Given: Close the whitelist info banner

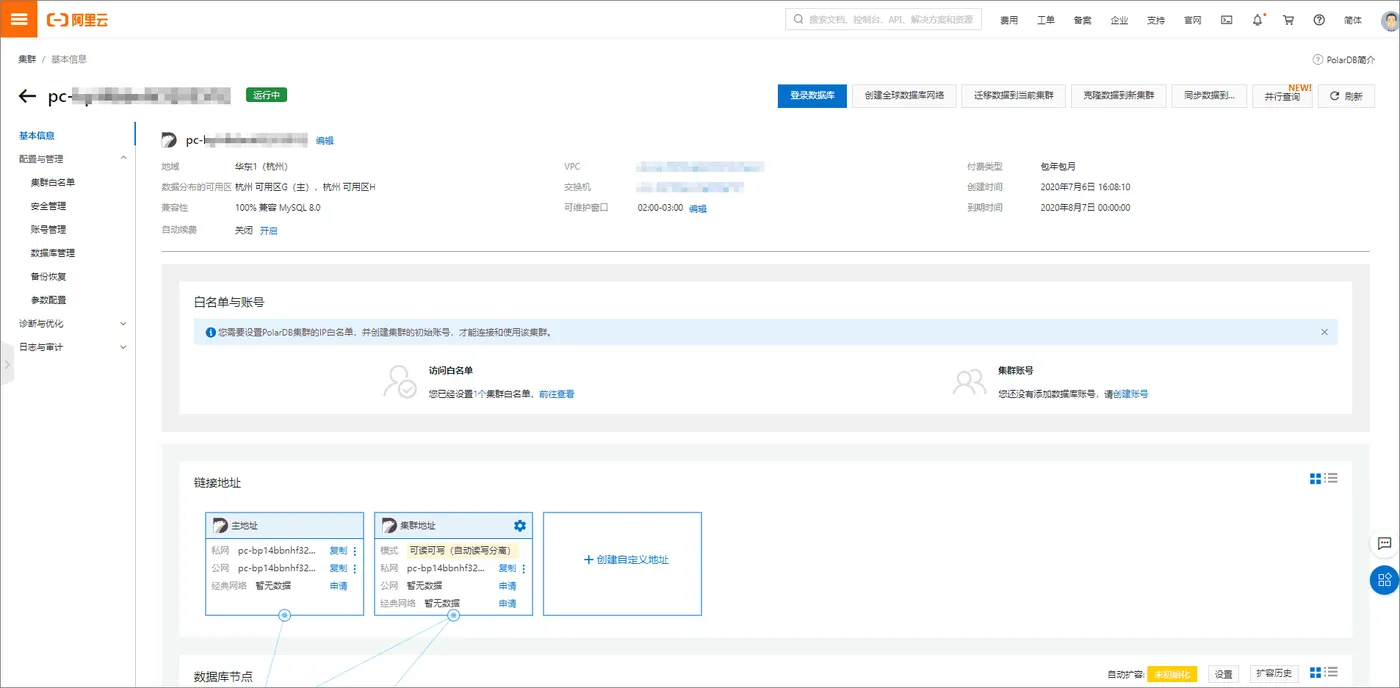Looking at the screenshot, I should coord(1325,332).
